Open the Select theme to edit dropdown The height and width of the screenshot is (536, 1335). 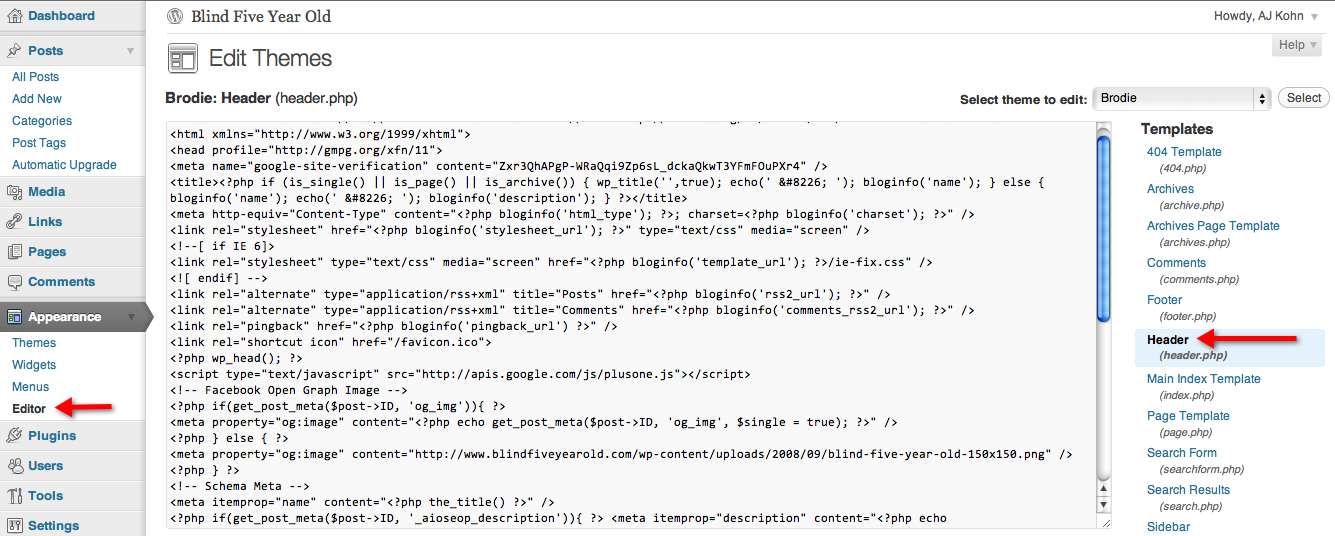coord(1181,98)
